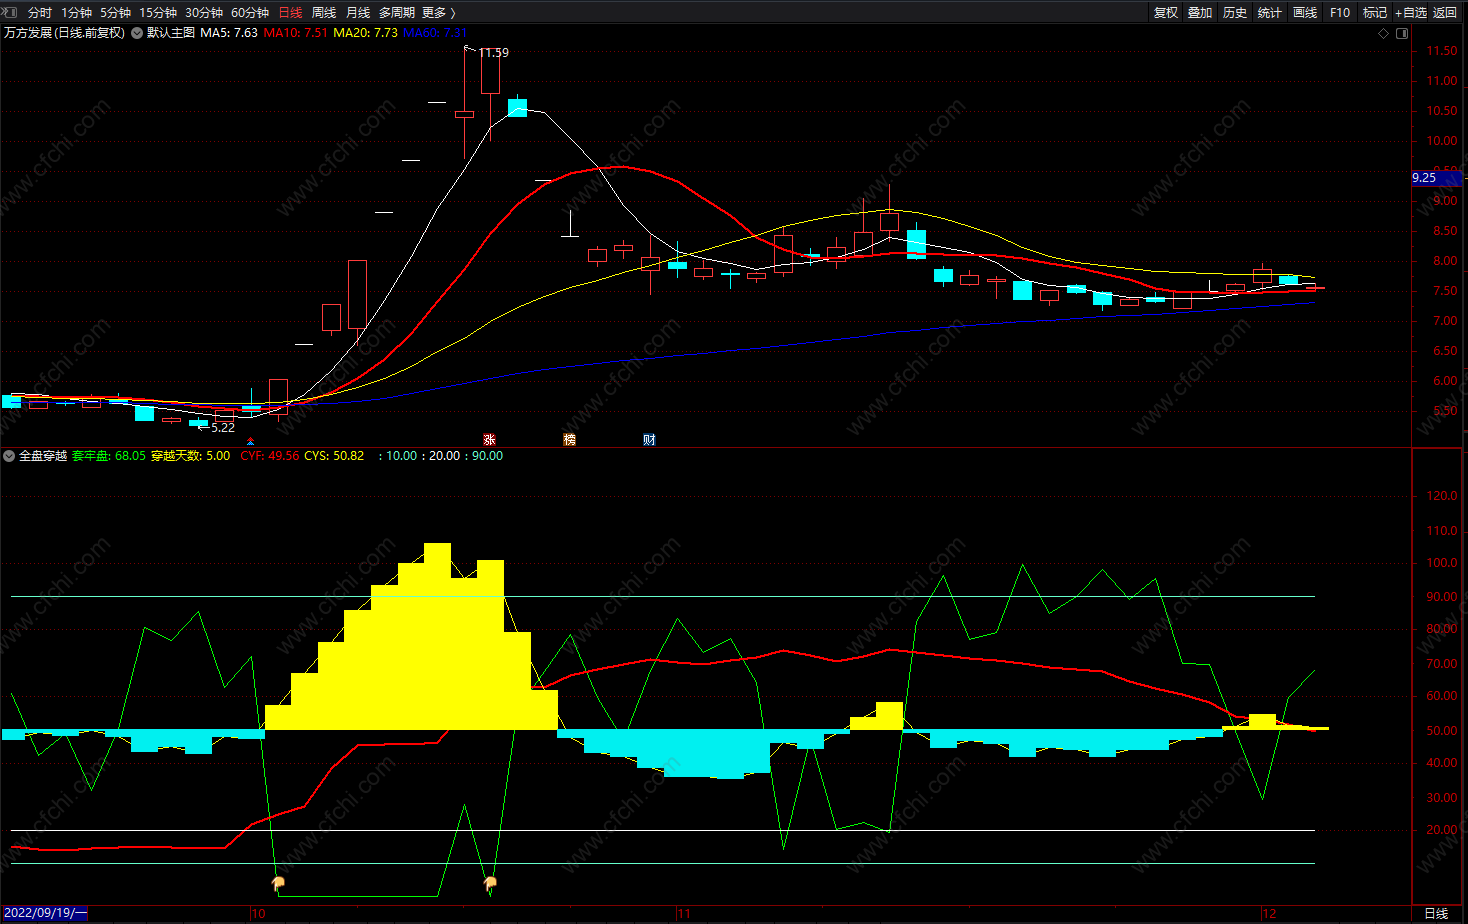Expand the 默认主图 main chart dropdown
The height and width of the screenshot is (924, 1468).
(137, 33)
